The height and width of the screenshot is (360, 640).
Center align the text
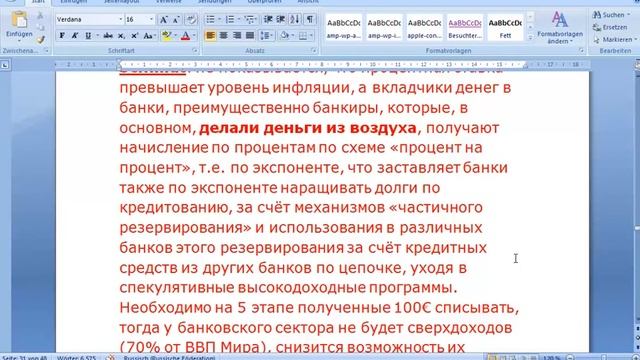coord(223,36)
